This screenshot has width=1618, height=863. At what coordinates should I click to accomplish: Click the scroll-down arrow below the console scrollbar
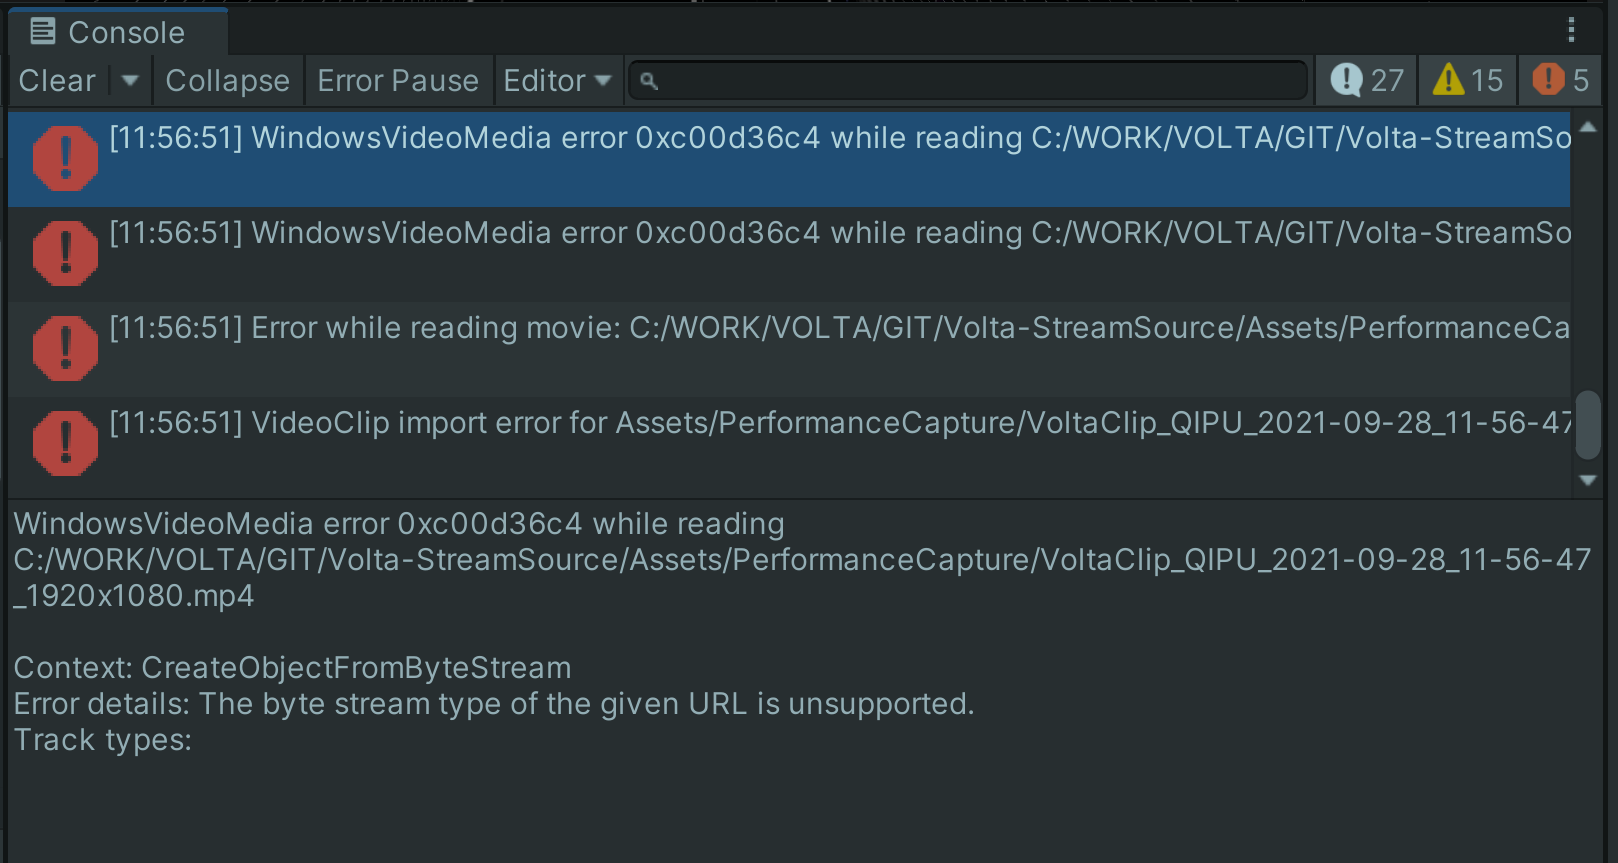click(1589, 479)
